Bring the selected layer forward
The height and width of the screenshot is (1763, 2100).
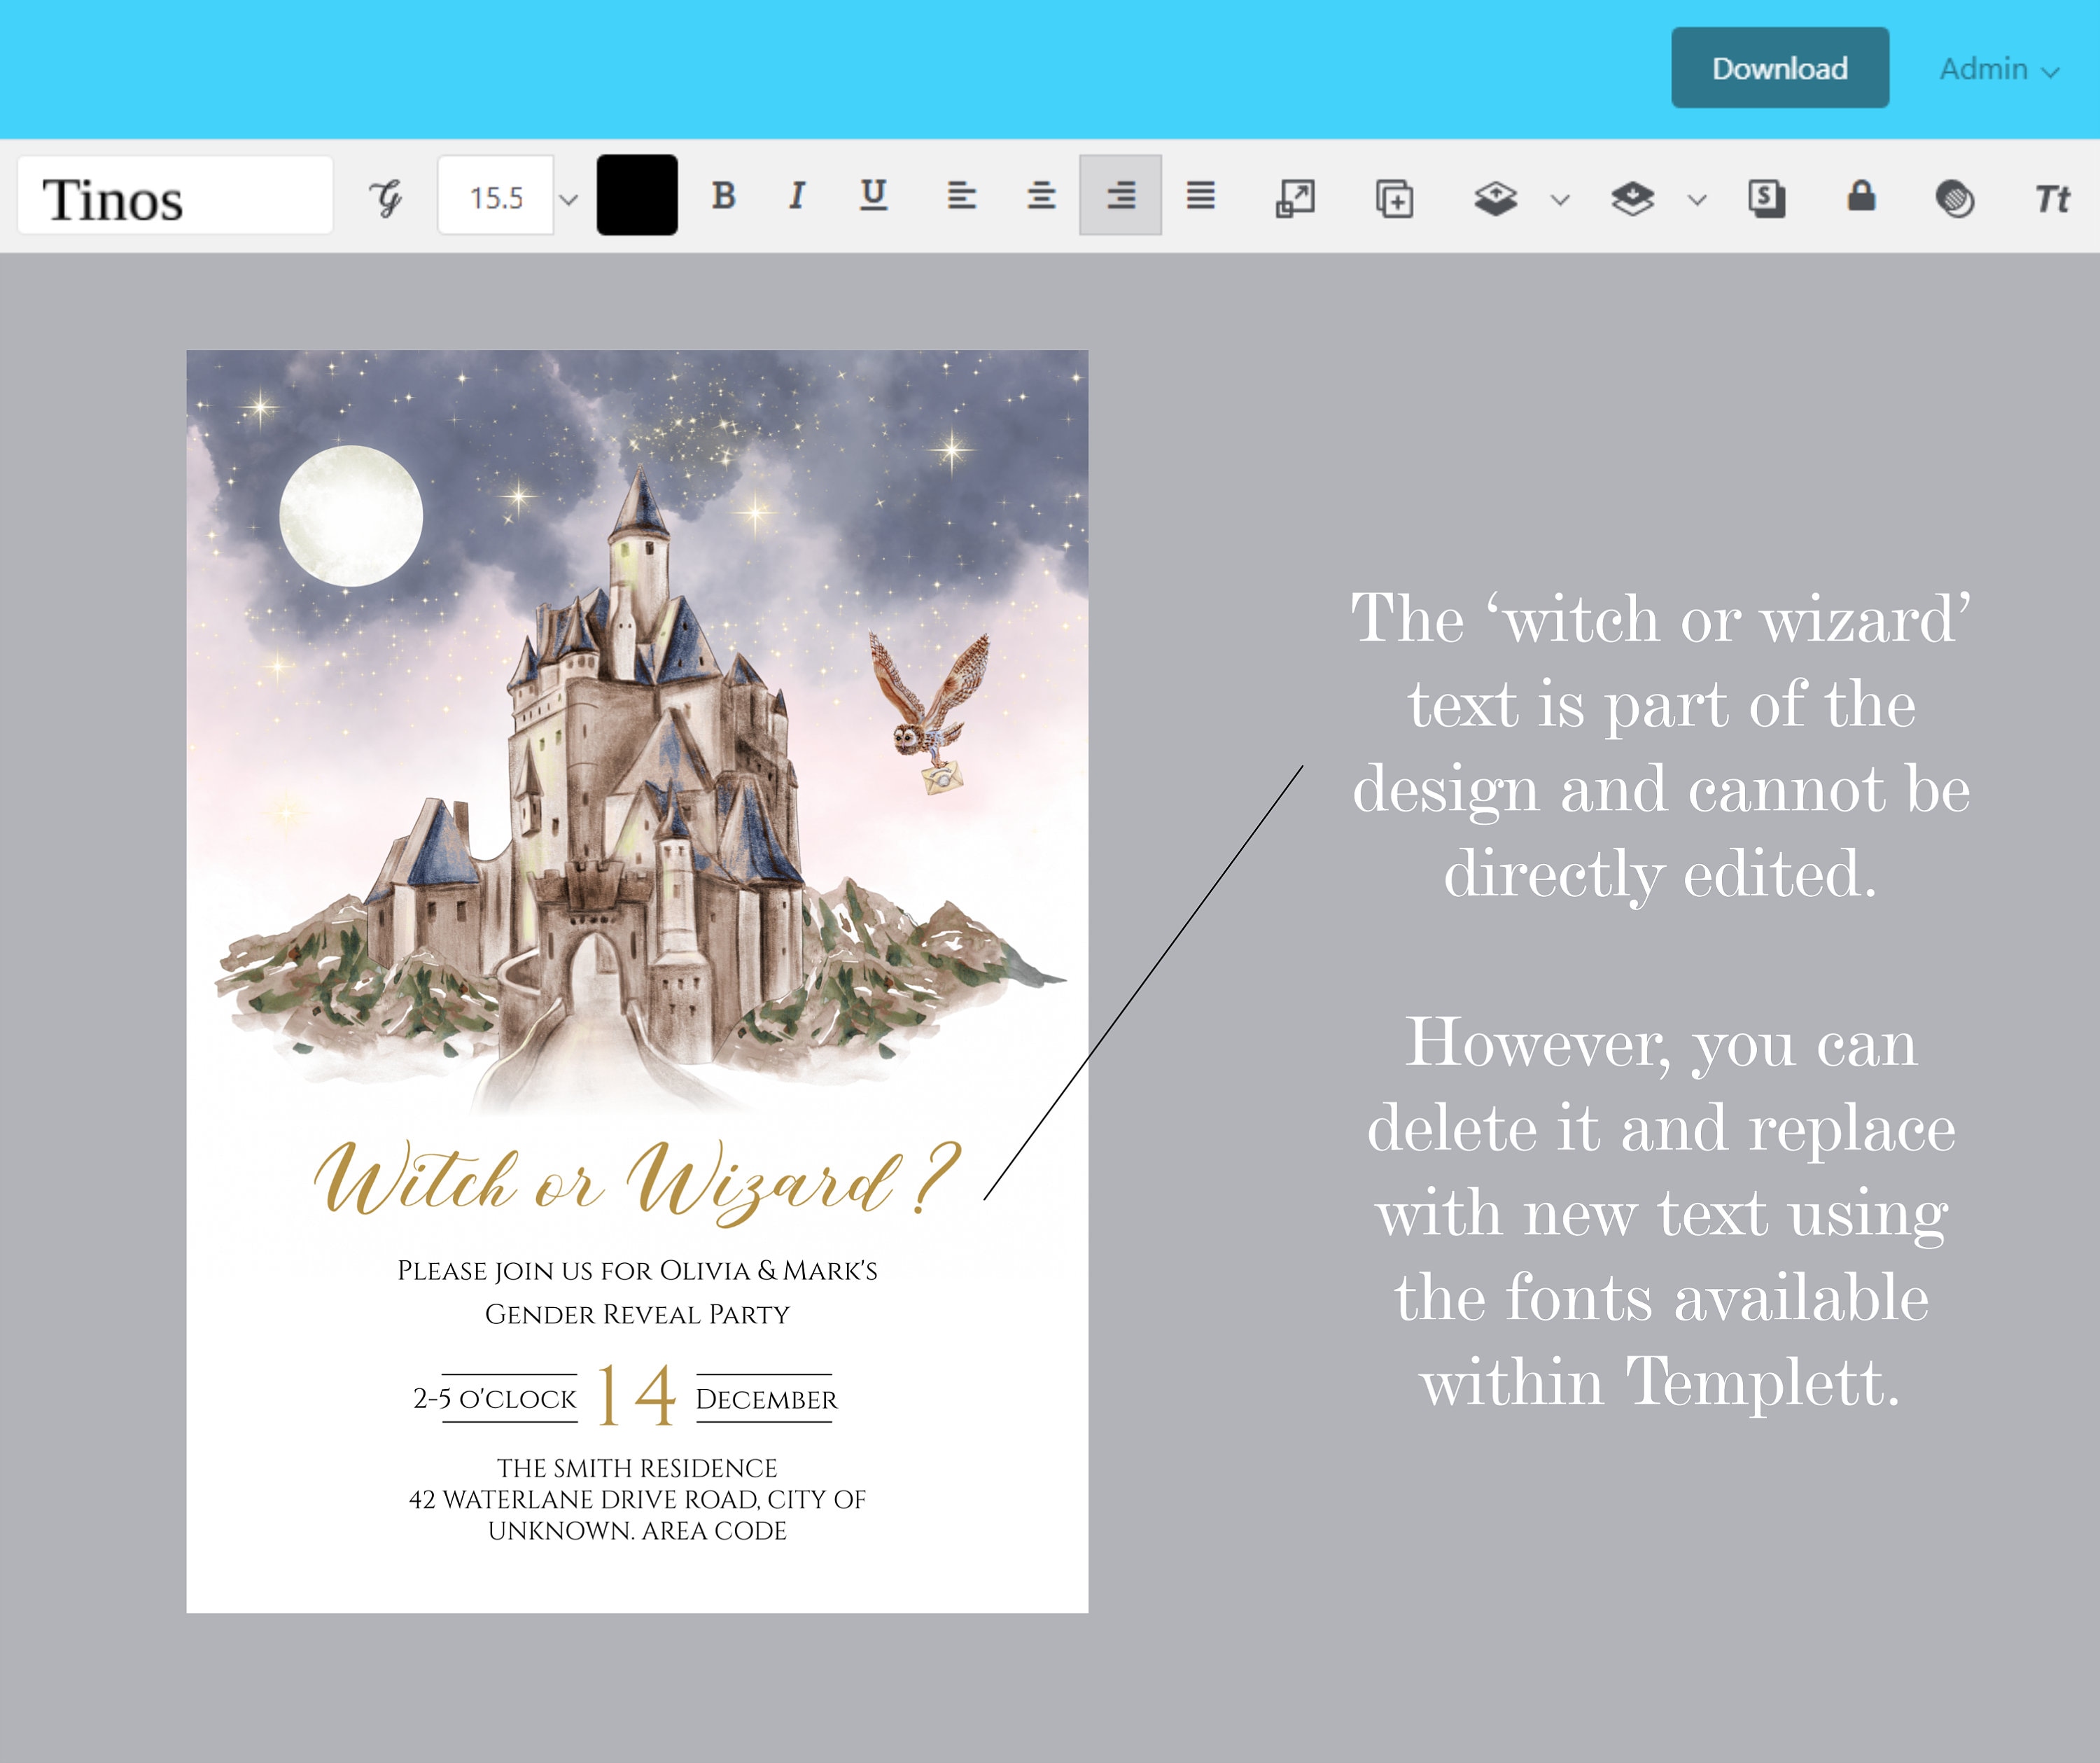1495,196
